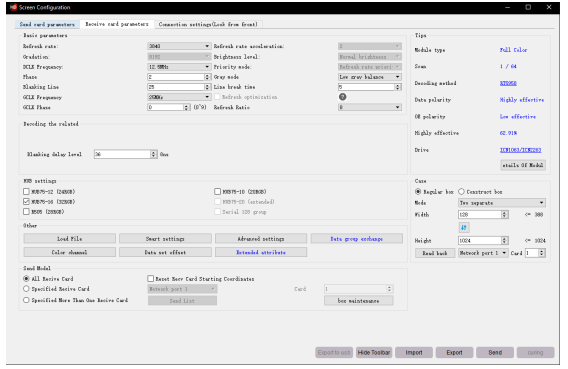Click Data group exchange button
This screenshot has height=369, width=568.
356,239
